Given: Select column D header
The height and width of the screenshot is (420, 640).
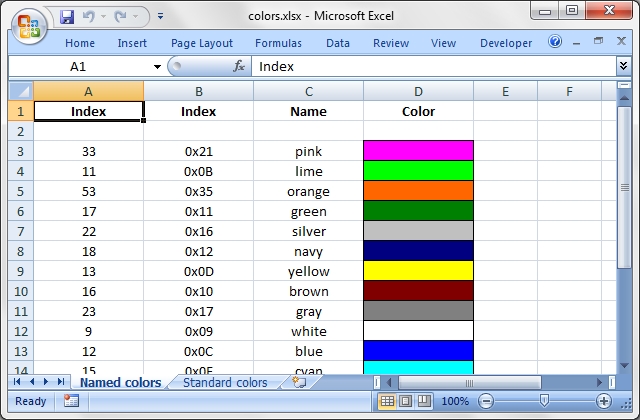Looking at the screenshot, I should pyautogui.click(x=418, y=91).
